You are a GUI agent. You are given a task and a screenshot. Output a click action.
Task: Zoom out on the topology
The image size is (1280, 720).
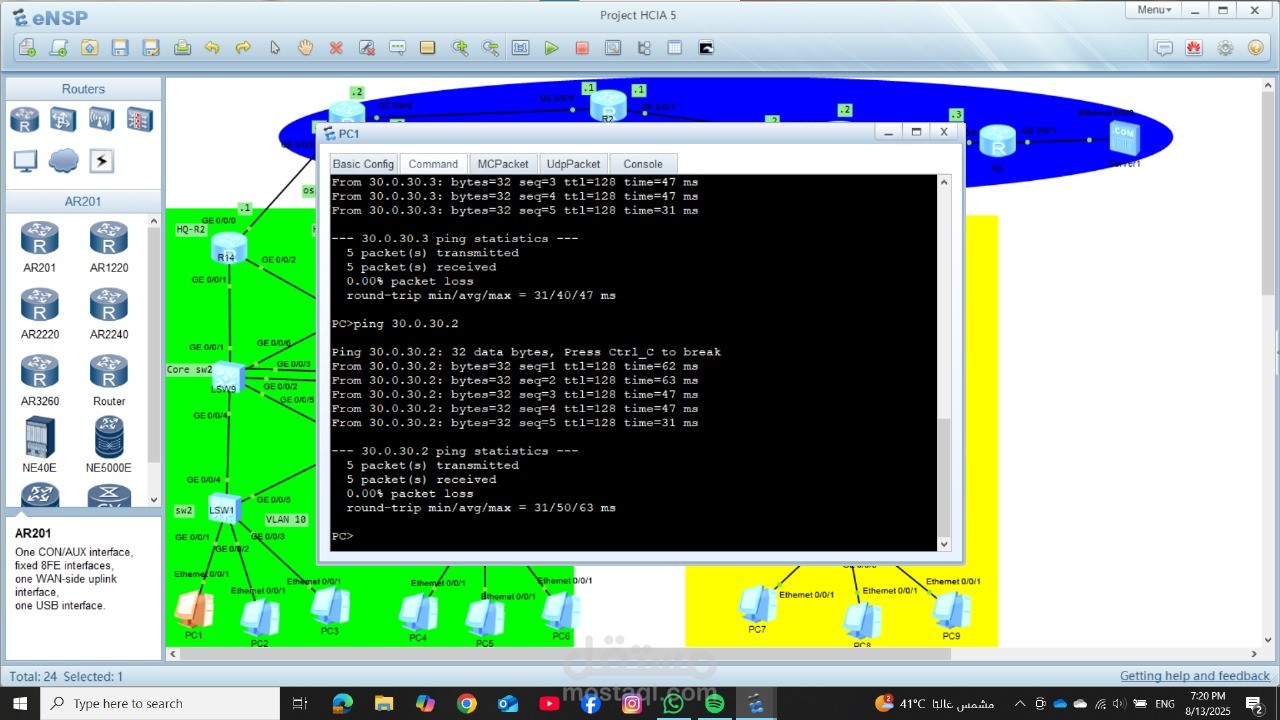[x=490, y=47]
